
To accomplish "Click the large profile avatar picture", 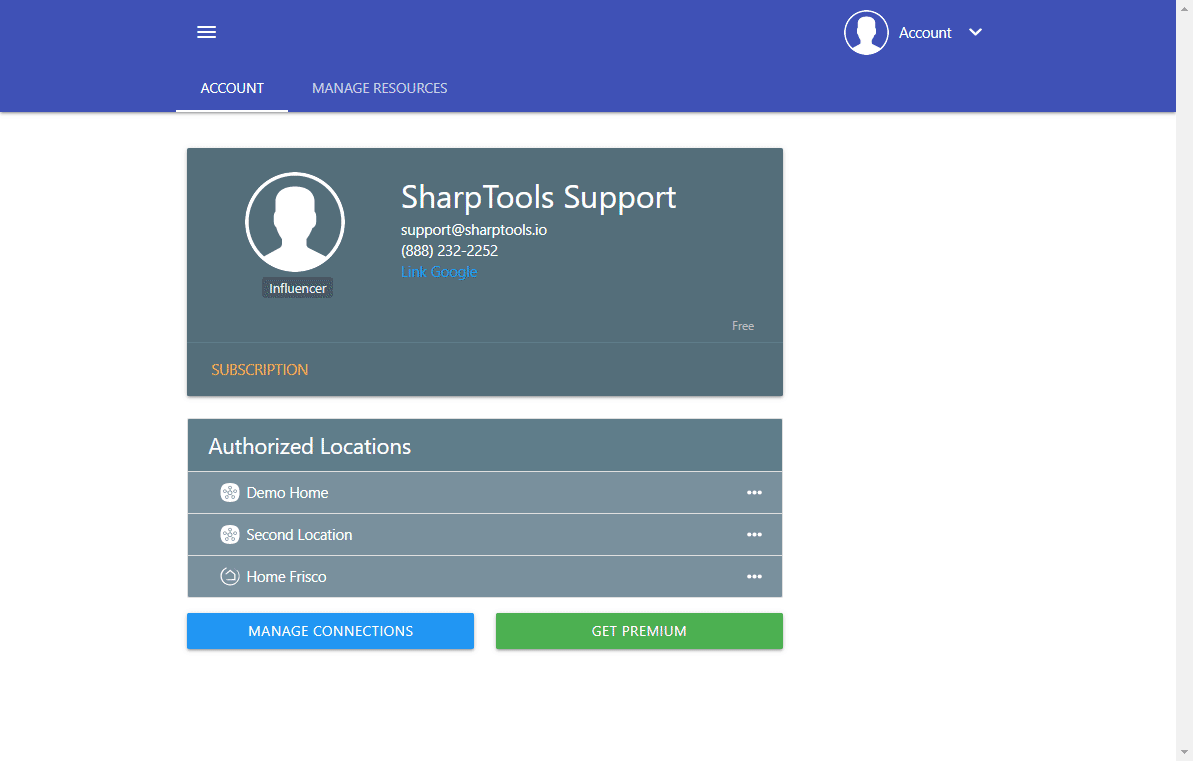I will pos(295,222).
